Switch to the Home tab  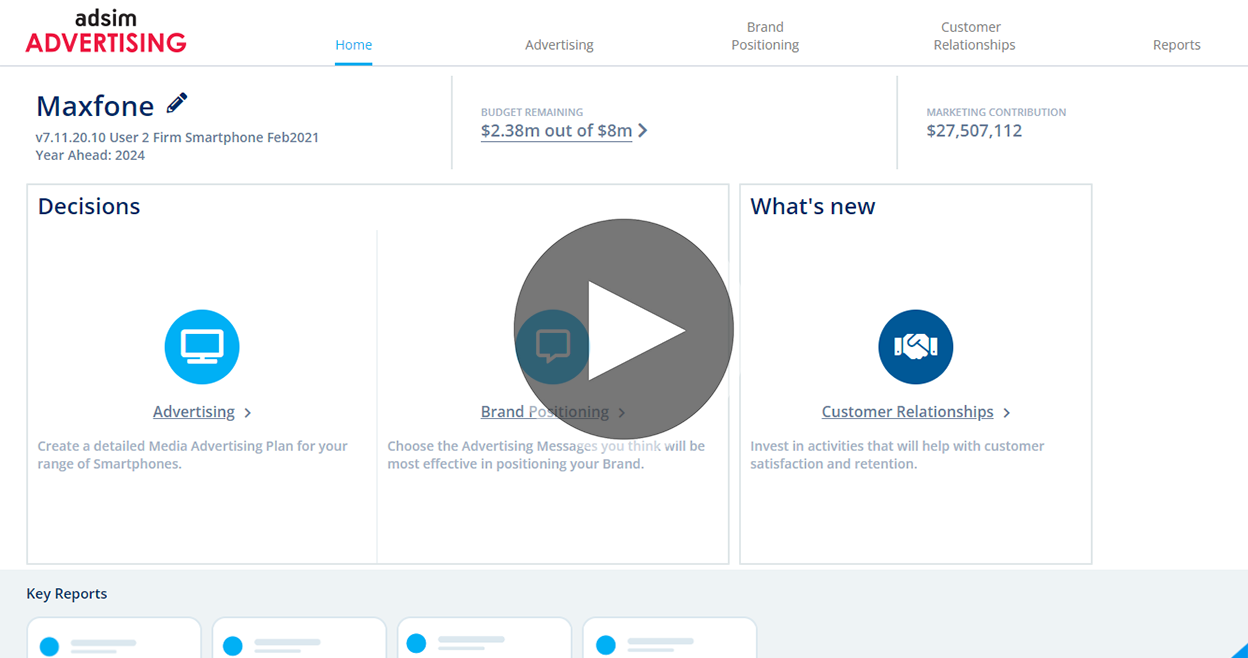click(x=353, y=45)
